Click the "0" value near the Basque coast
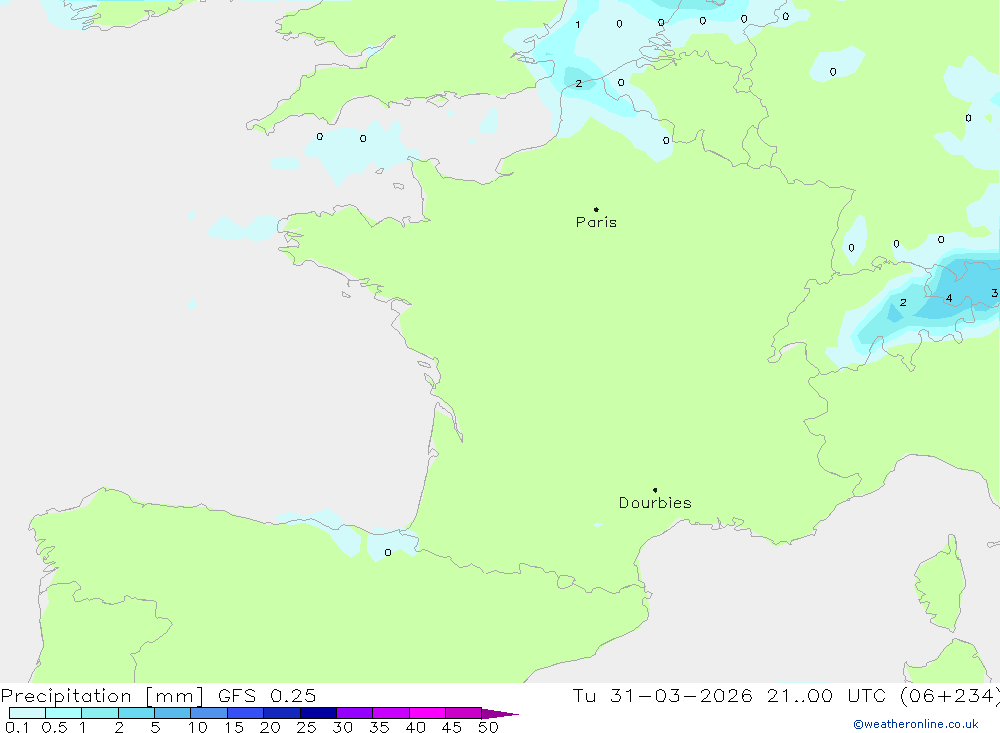Screen dimensions: 1000x733 point(388,552)
